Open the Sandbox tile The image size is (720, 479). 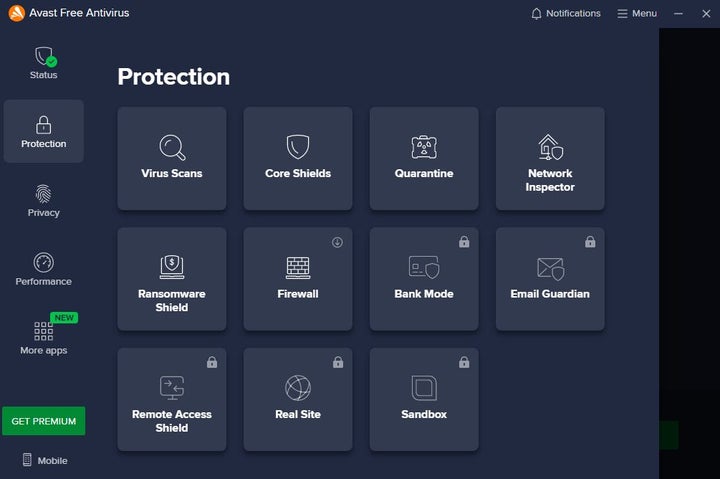pyautogui.click(x=424, y=399)
